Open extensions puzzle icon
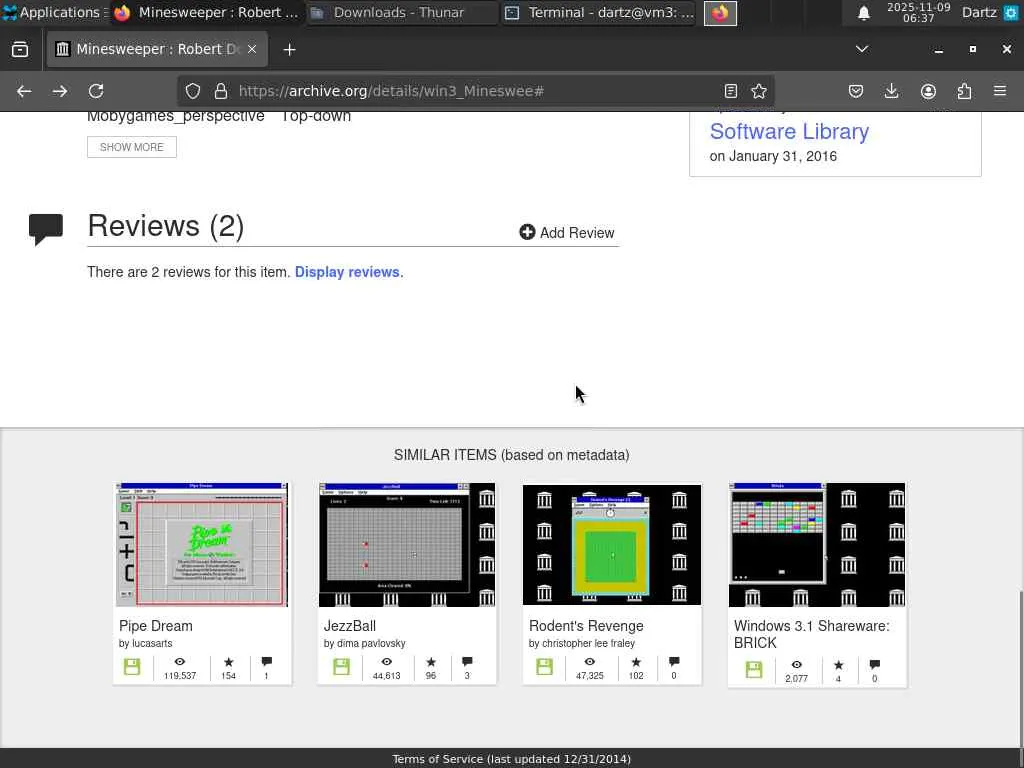 964,91
